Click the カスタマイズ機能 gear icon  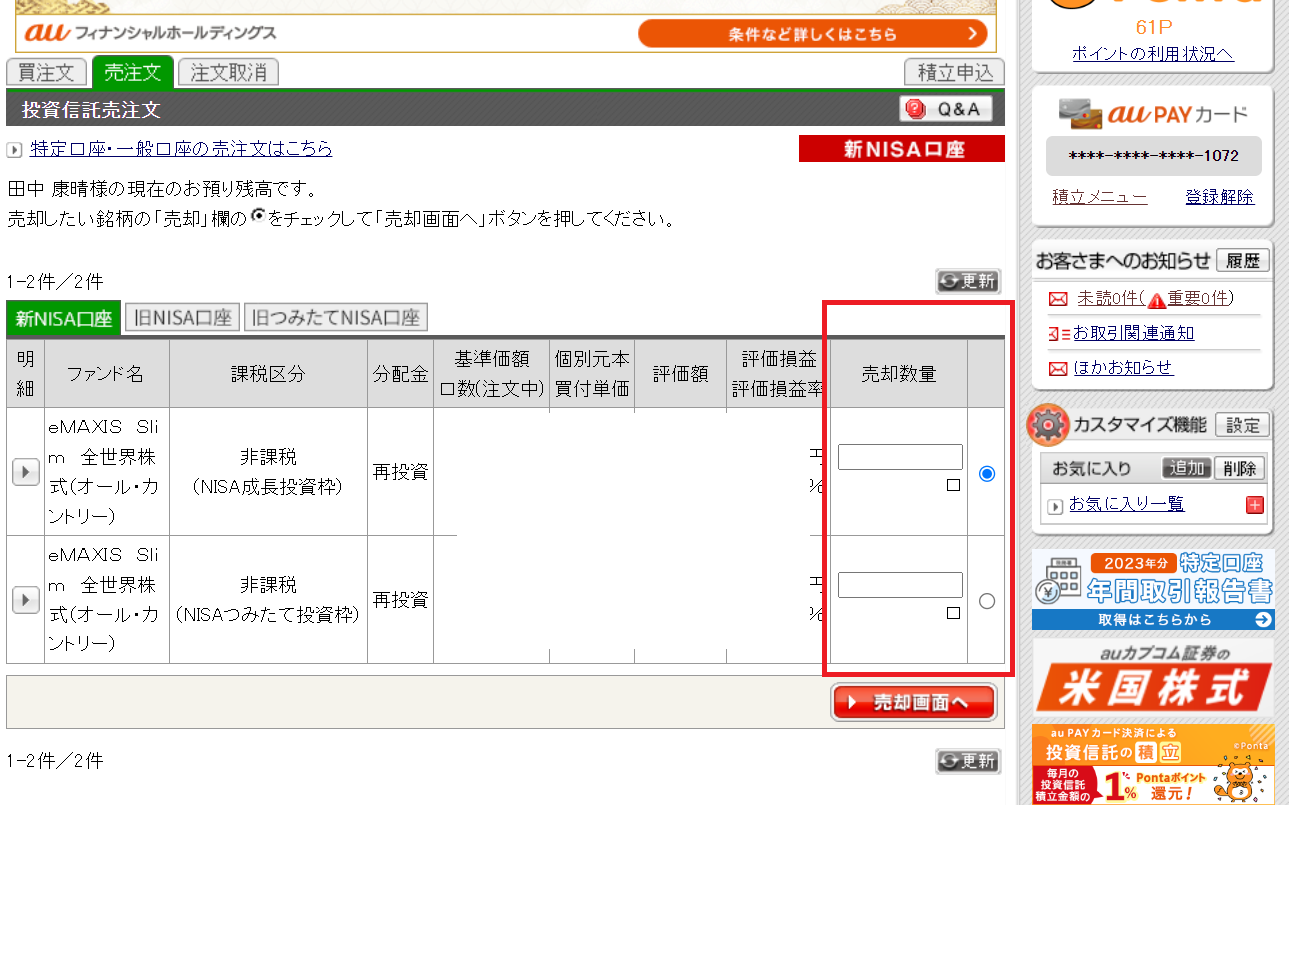[x=1048, y=425]
